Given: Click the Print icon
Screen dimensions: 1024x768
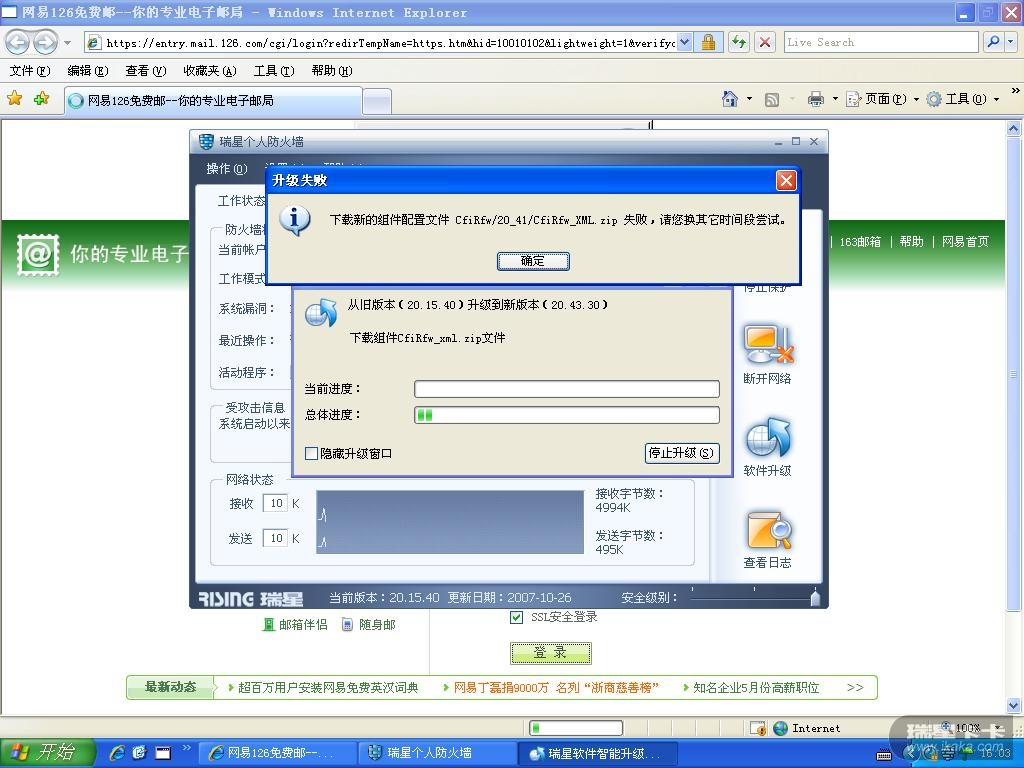Looking at the screenshot, I should [x=816, y=99].
